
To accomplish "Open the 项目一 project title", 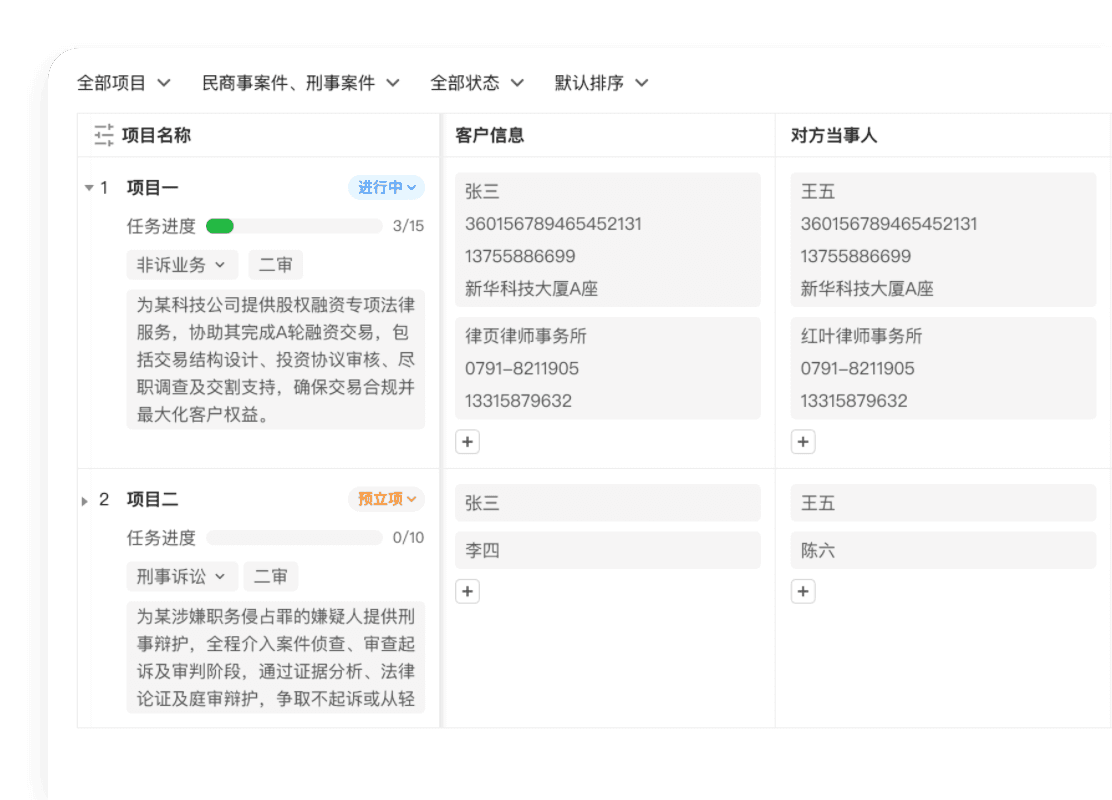I will (152, 188).
